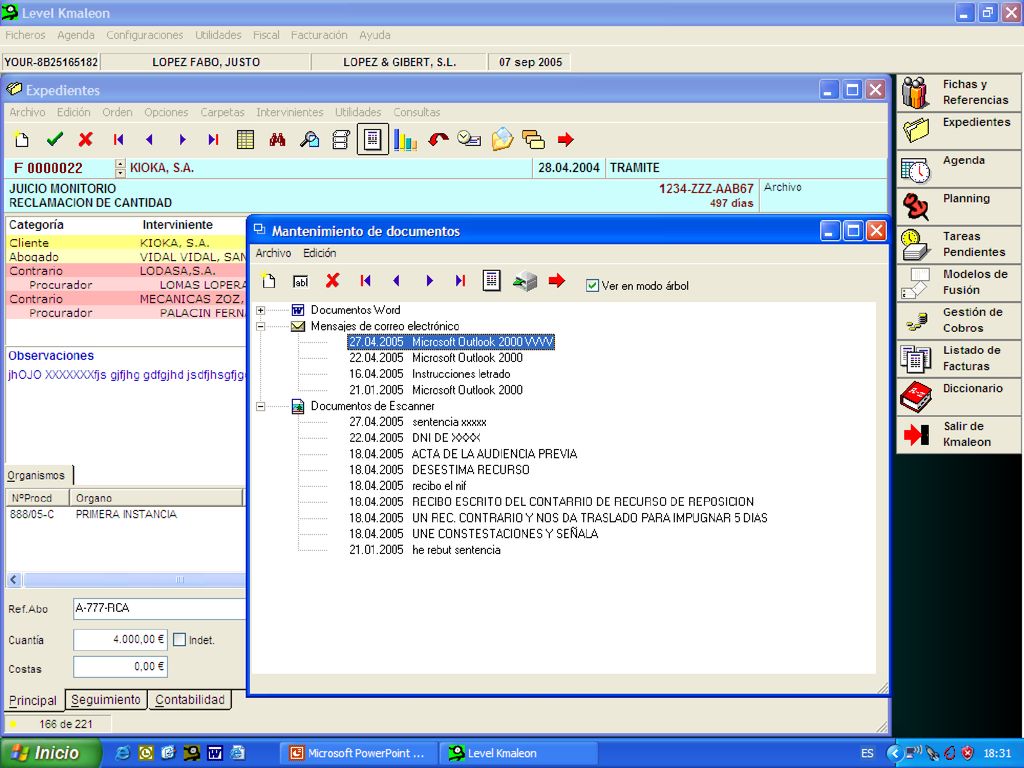Click Salir de Kmaleon button
This screenshot has height=768, width=1024.
(958, 434)
